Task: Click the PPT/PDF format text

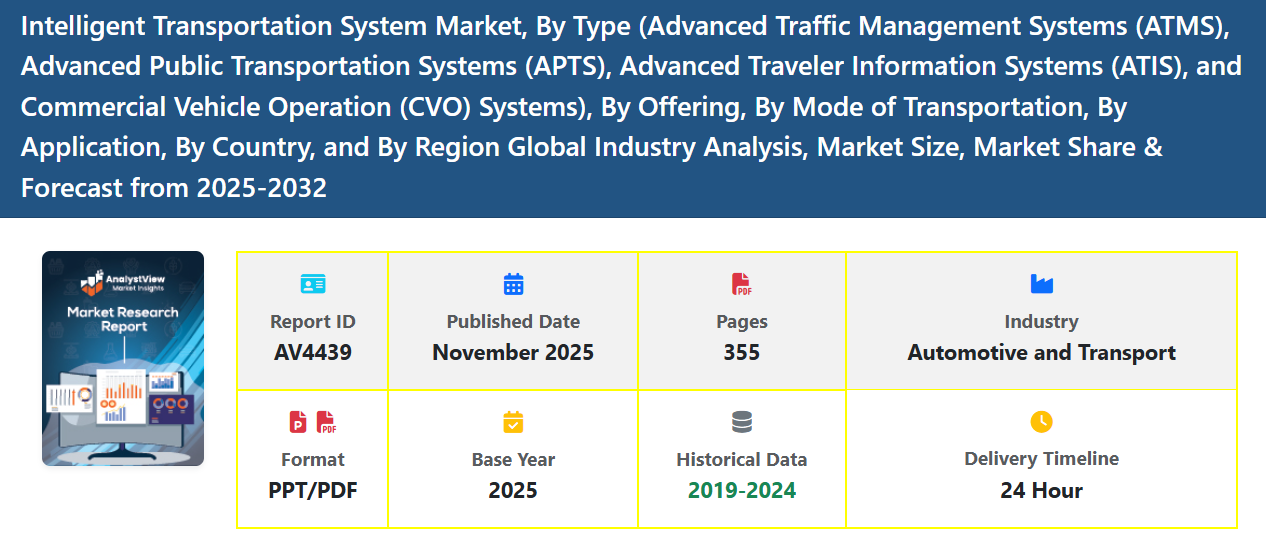Action: [x=313, y=491]
